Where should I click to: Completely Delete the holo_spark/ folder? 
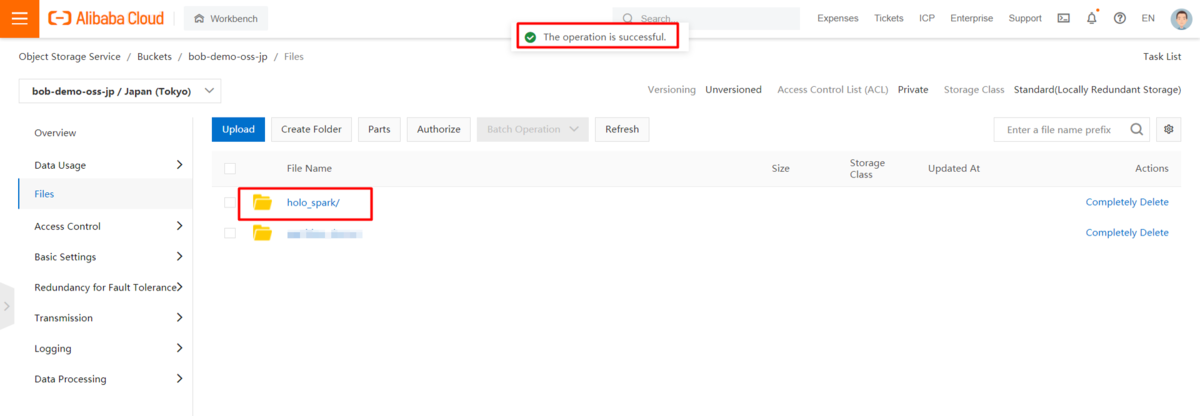pyautogui.click(x=1127, y=202)
